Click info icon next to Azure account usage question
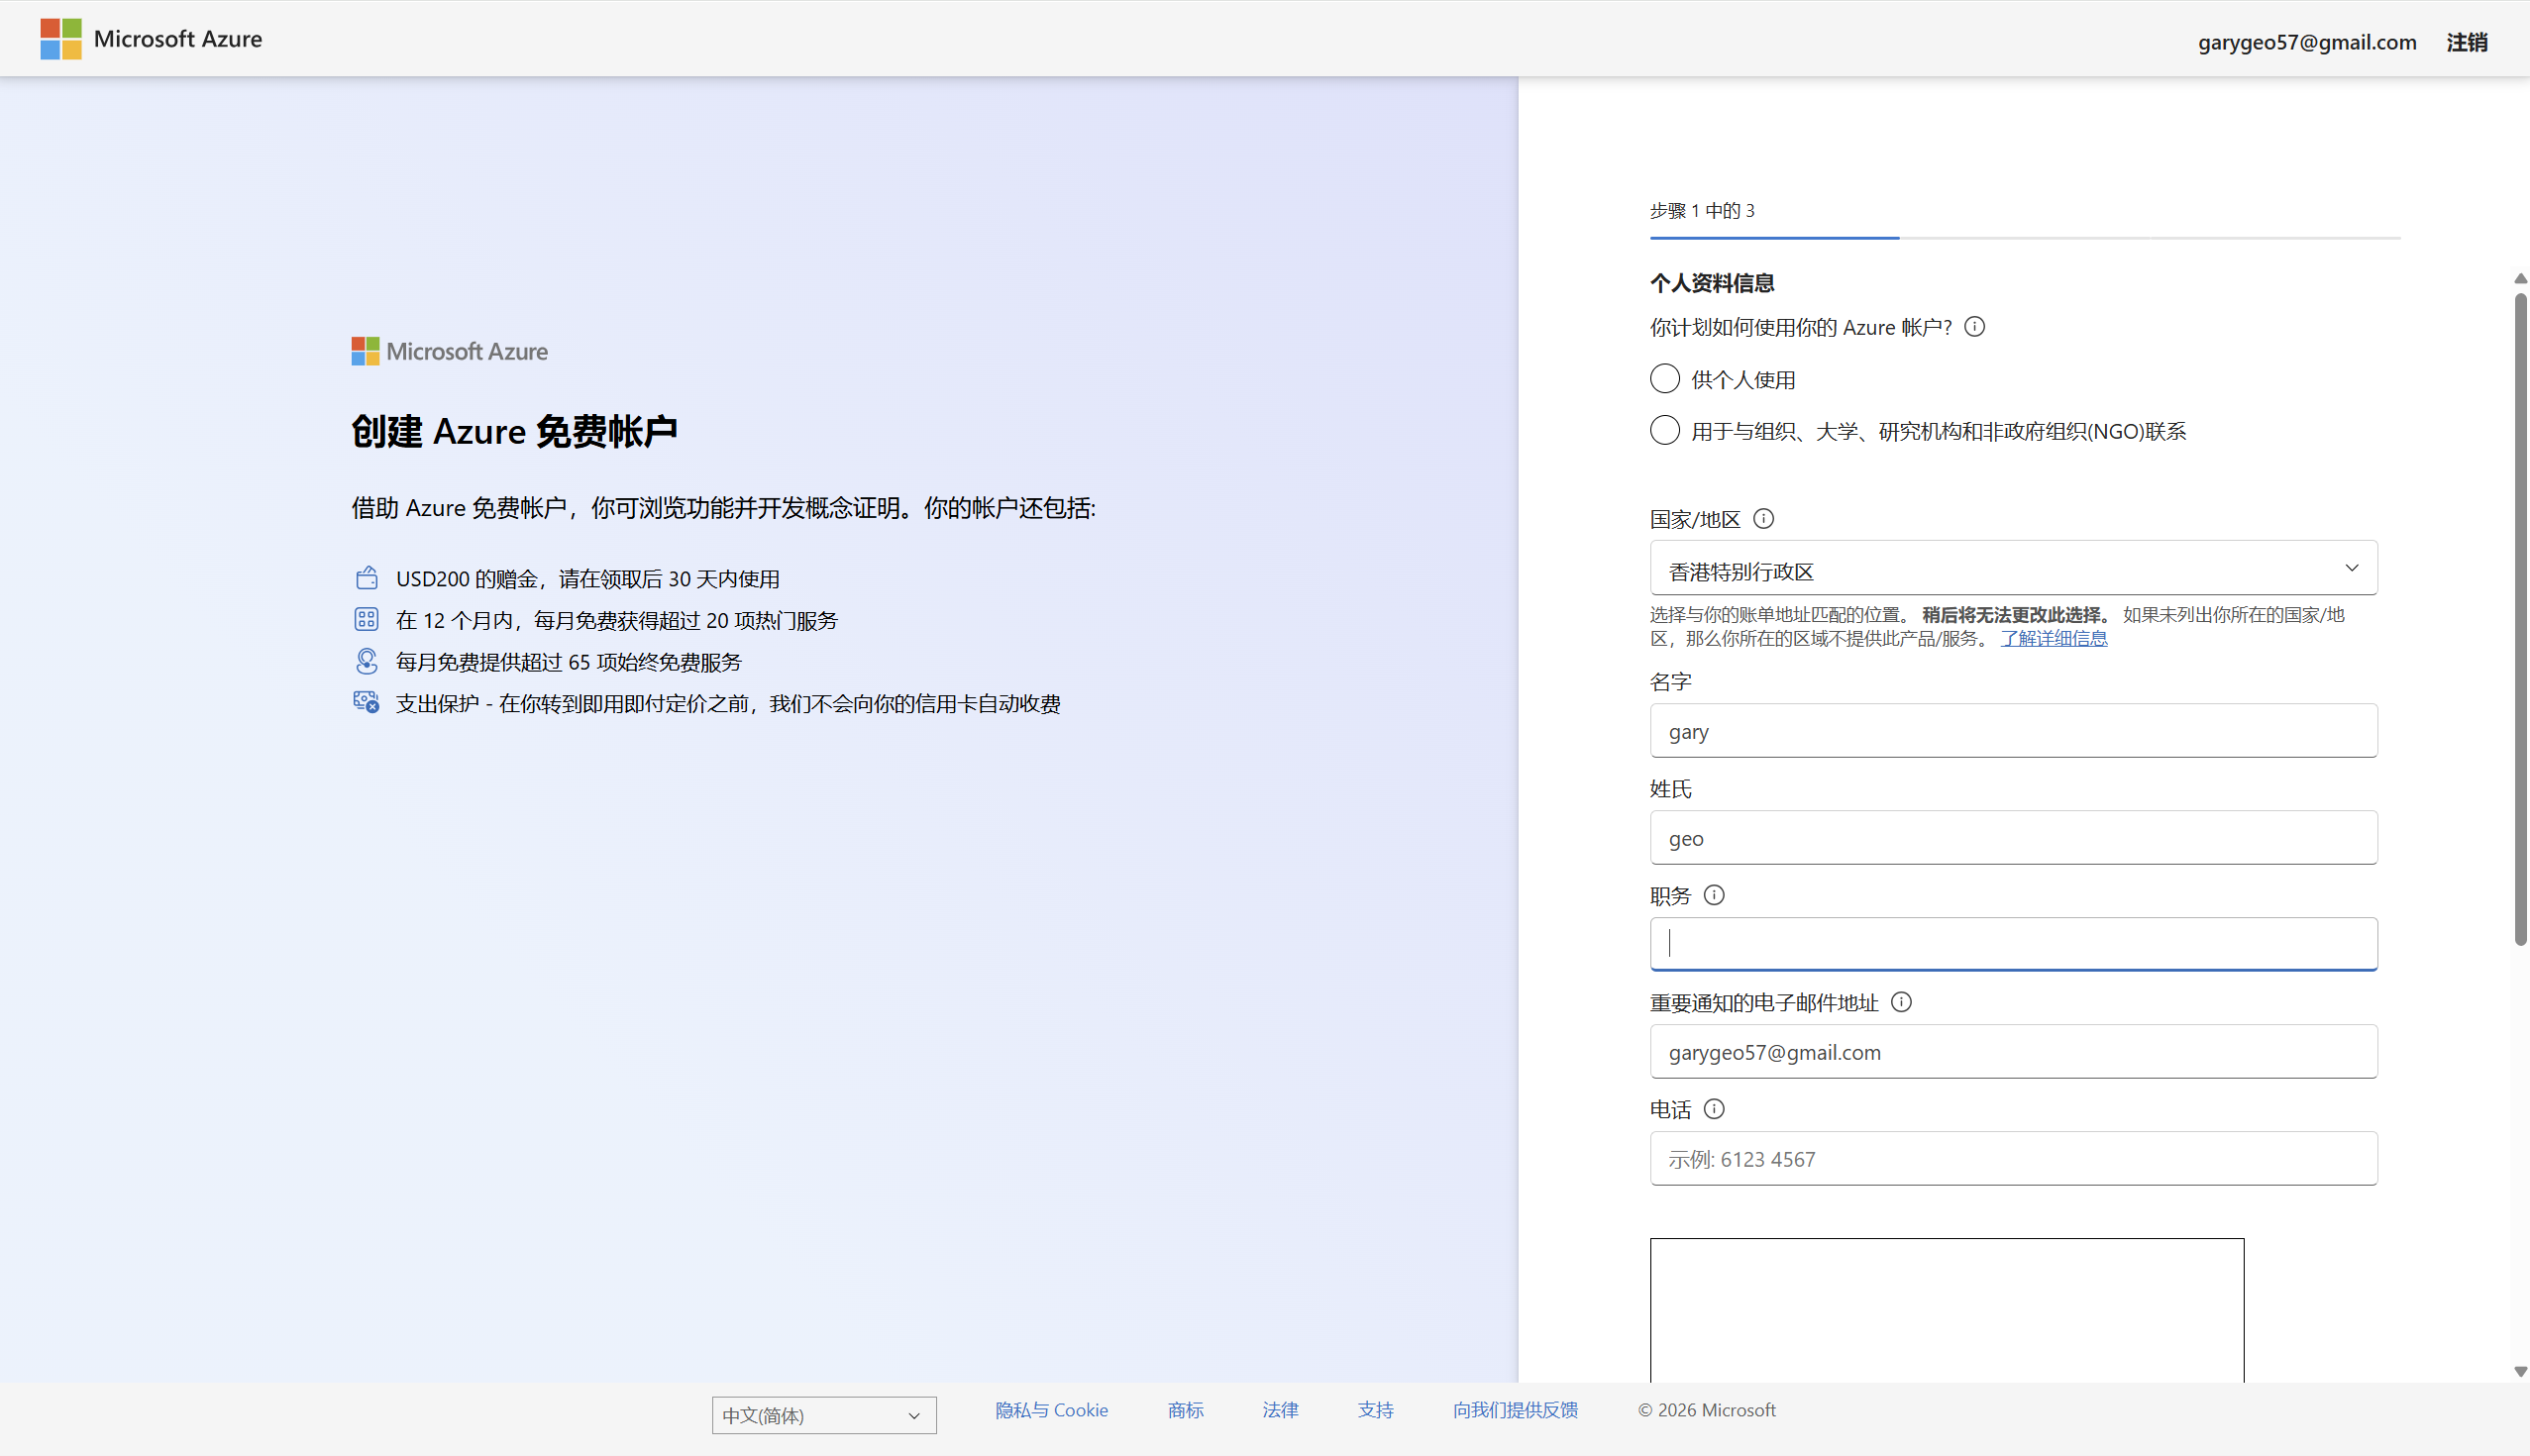The width and height of the screenshot is (2530, 1456). click(1974, 327)
